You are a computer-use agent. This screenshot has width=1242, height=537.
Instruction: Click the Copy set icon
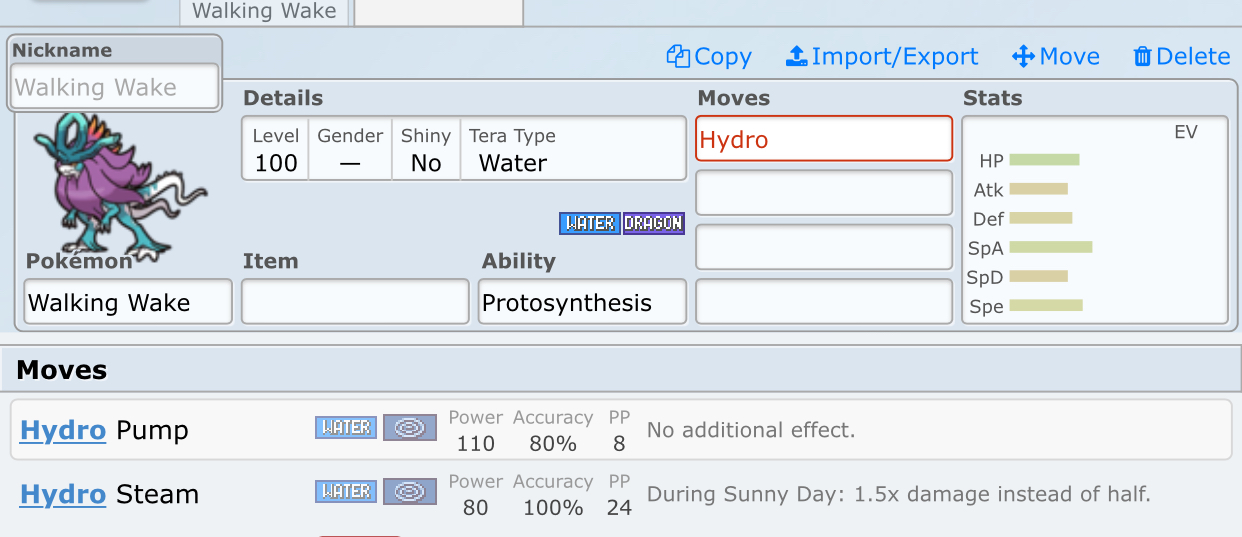[x=679, y=57]
